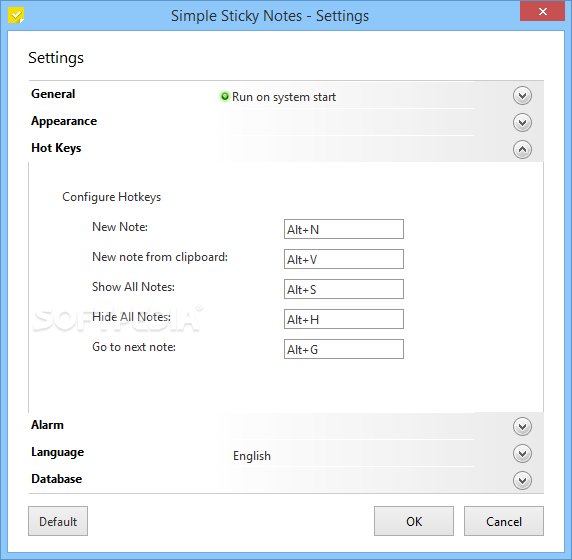Expand the Appearance section chevron
The width and height of the screenshot is (572, 560).
[x=522, y=123]
